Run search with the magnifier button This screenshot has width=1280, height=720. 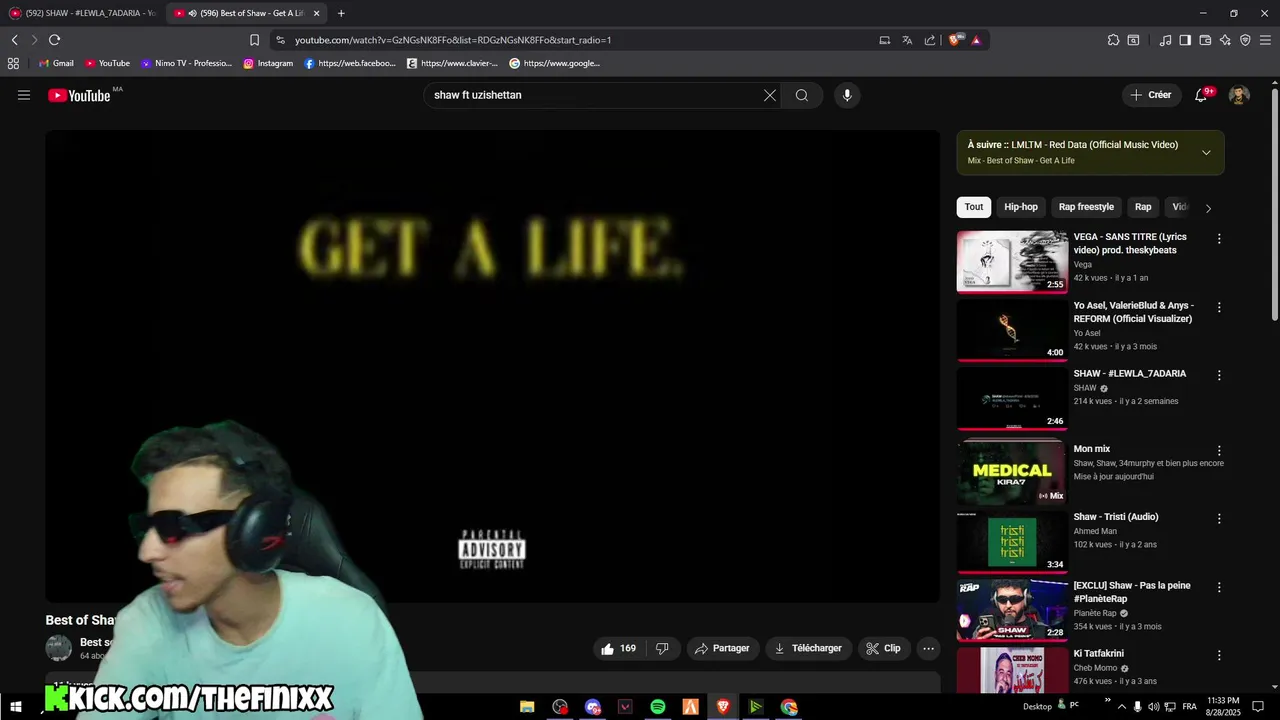(802, 95)
